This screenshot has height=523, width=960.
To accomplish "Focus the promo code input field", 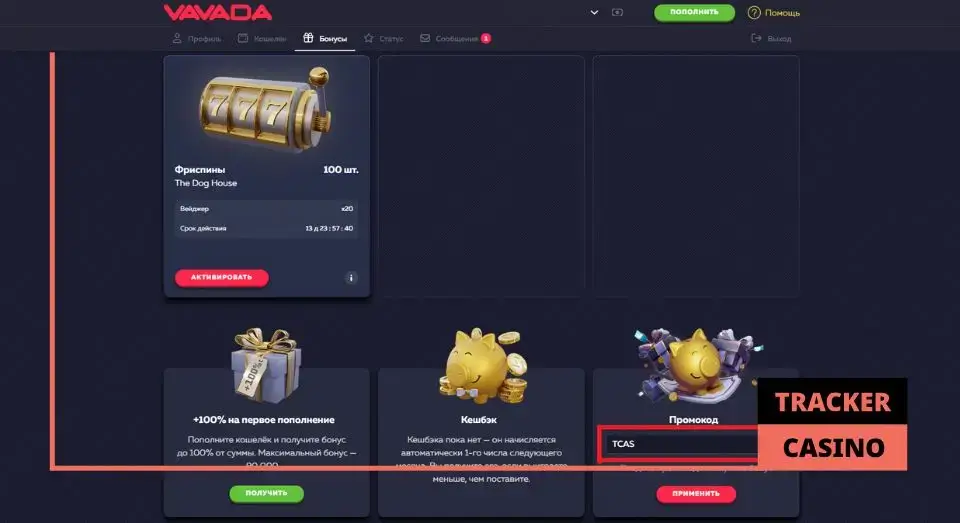I will (678, 444).
